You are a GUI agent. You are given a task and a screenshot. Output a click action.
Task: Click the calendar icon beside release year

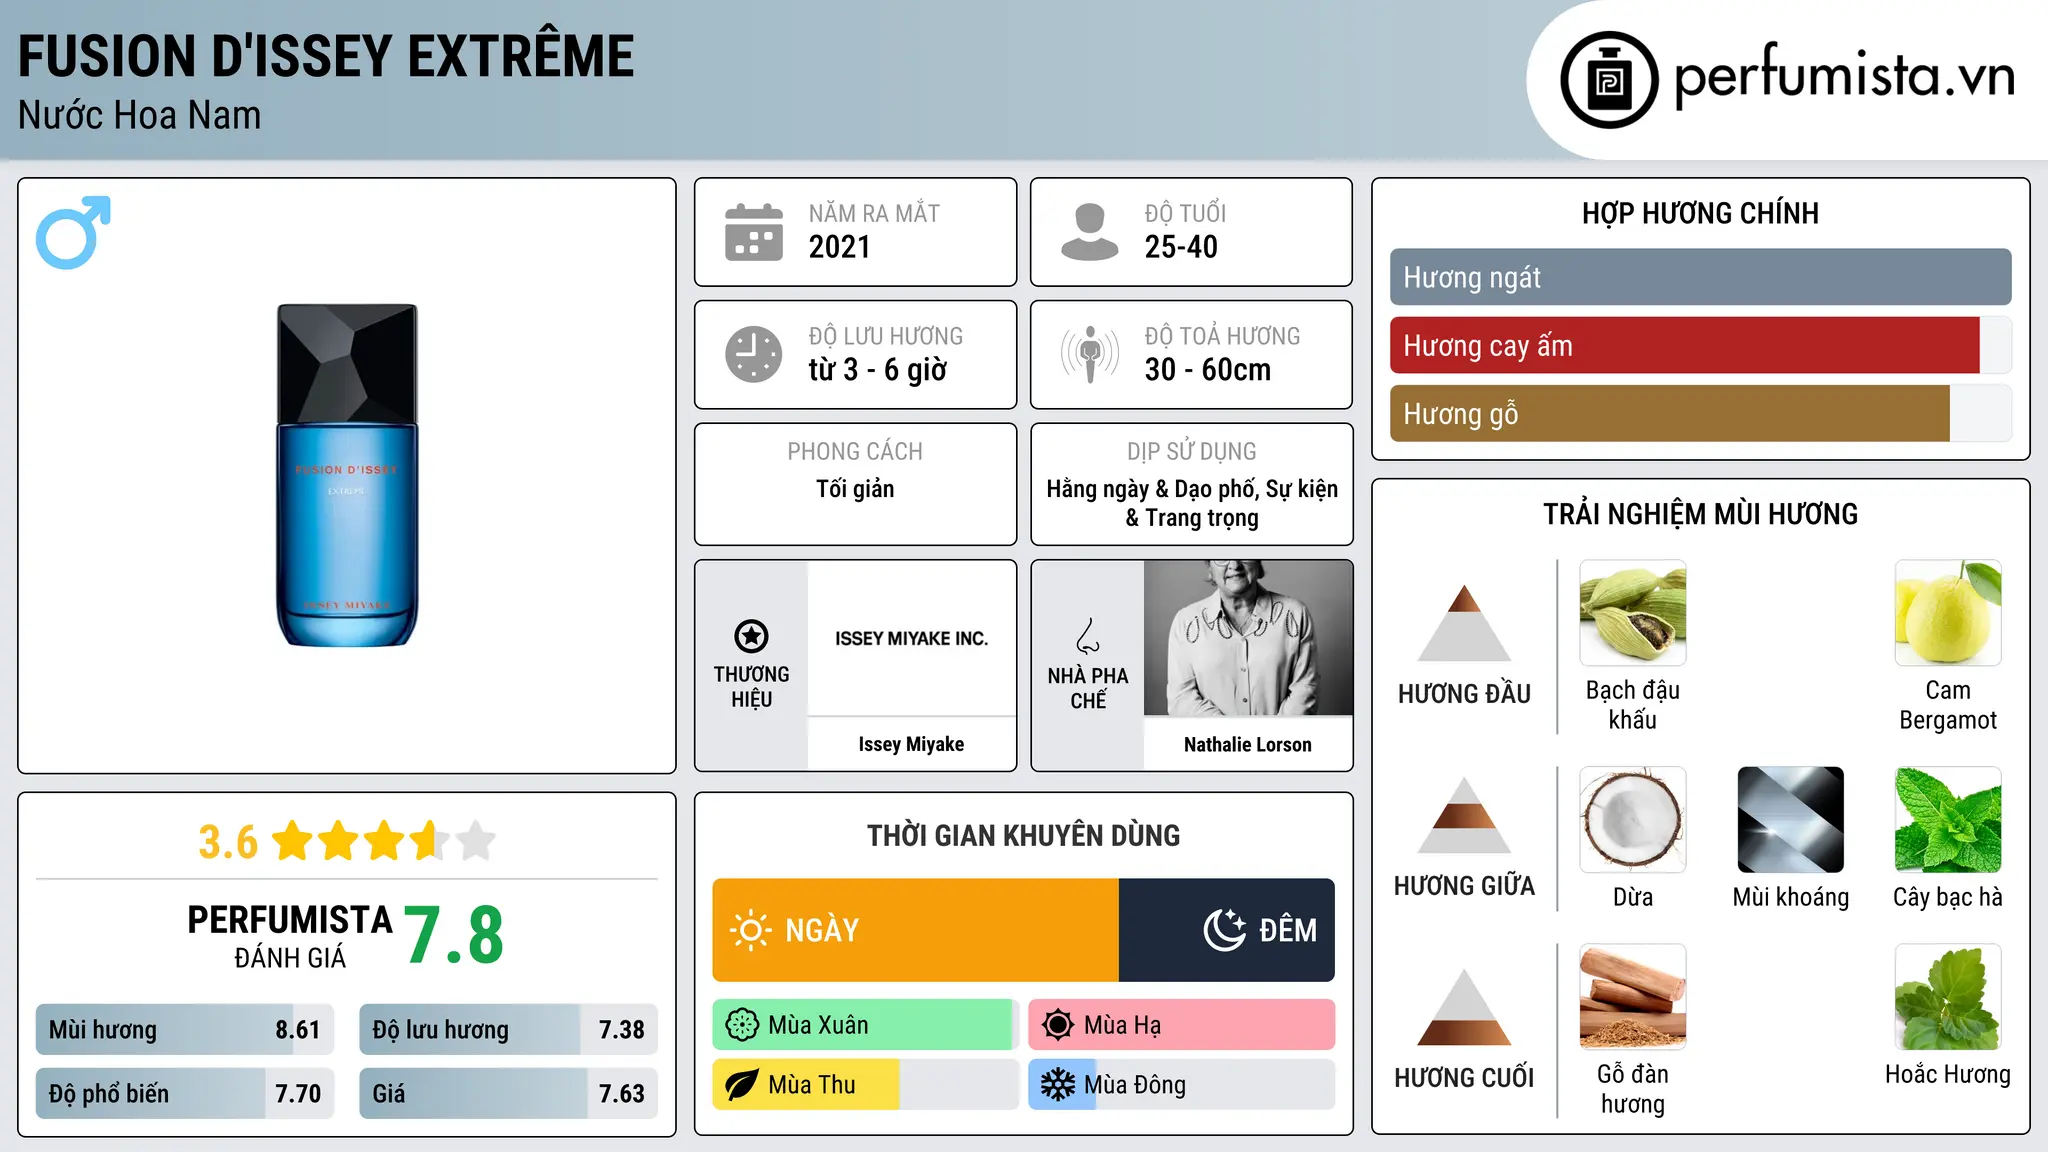point(754,232)
